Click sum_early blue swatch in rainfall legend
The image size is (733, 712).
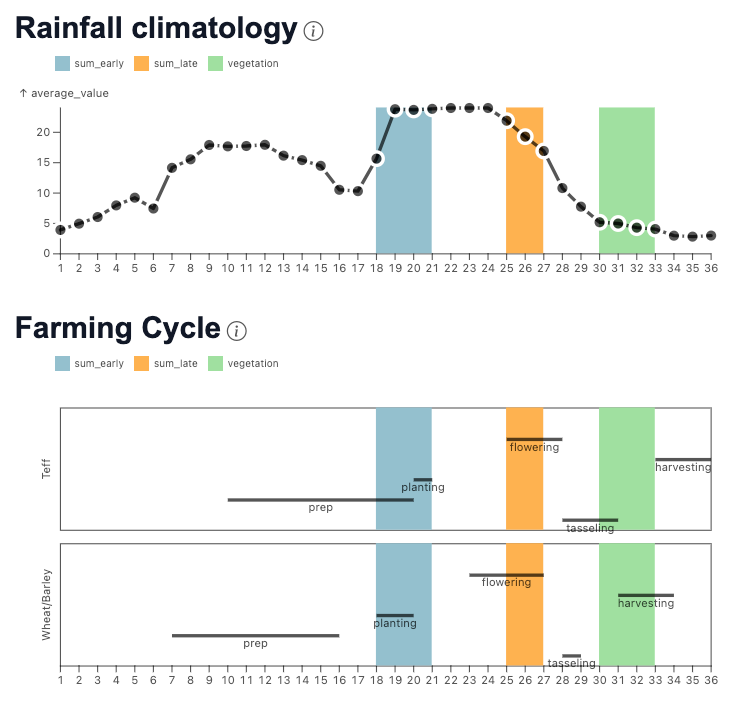pyautogui.click(x=62, y=63)
